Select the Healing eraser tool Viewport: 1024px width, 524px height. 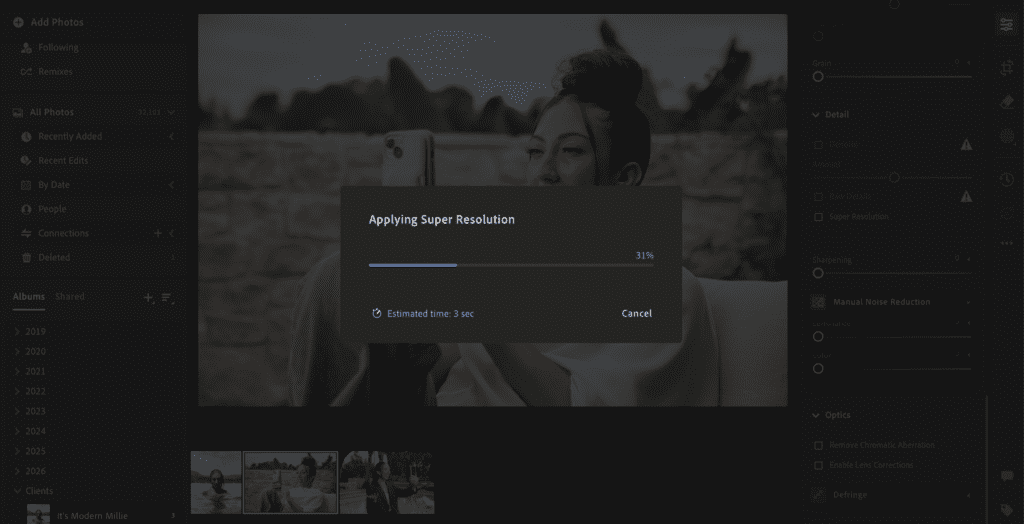[x=1007, y=102]
